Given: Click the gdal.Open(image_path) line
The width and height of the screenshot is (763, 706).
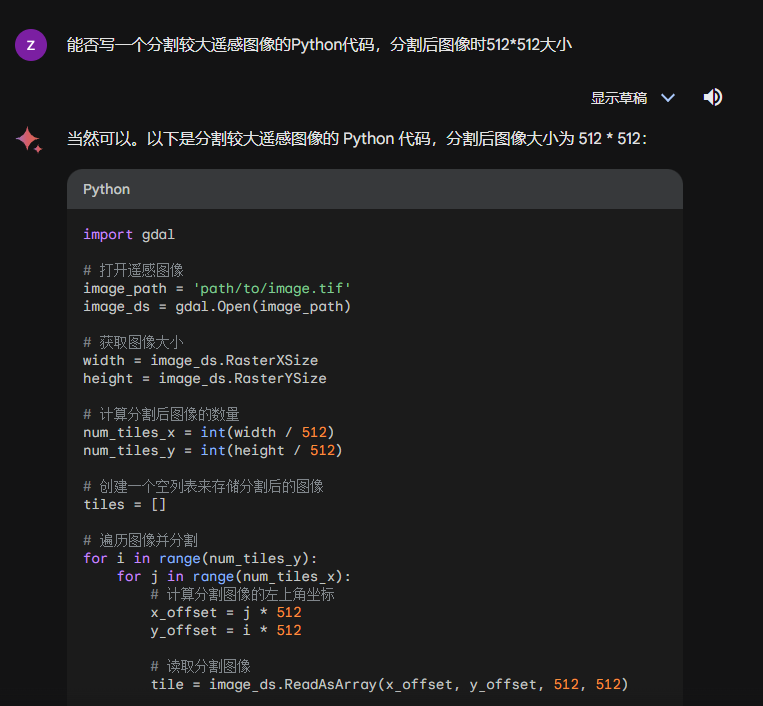Looking at the screenshot, I should pos(217,306).
